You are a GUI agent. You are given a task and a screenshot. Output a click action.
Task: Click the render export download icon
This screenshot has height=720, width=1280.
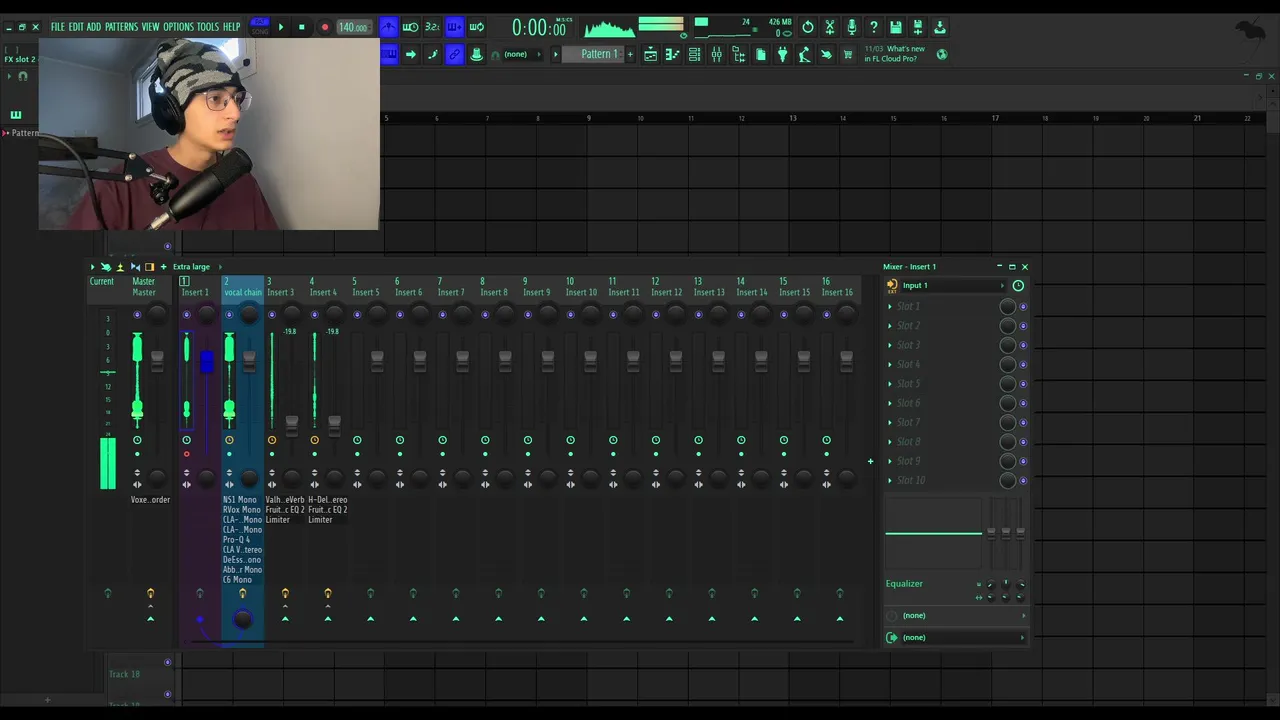pos(939,27)
